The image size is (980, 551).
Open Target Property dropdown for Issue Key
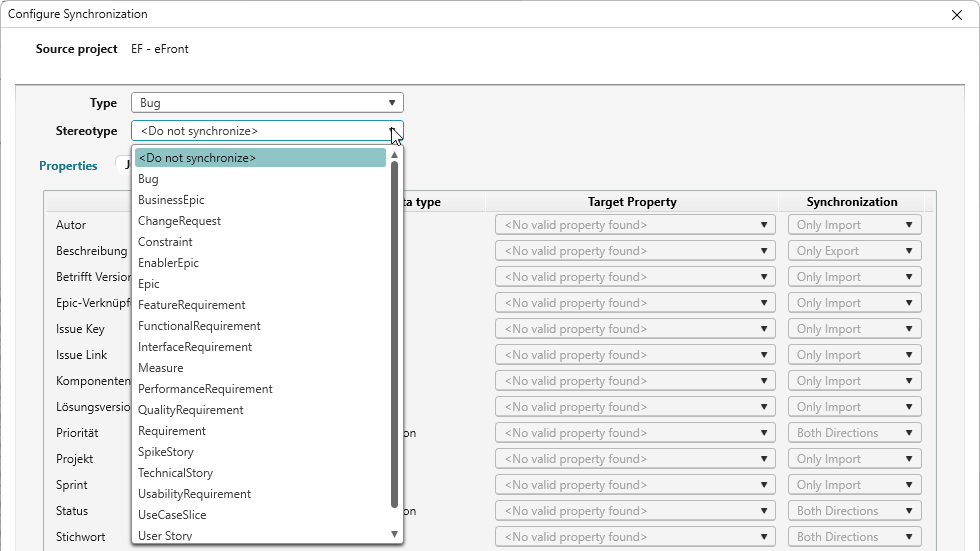pos(635,329)
